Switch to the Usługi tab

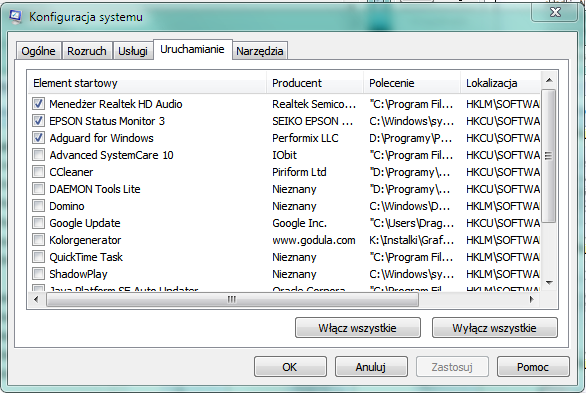[x=133, y=51]
